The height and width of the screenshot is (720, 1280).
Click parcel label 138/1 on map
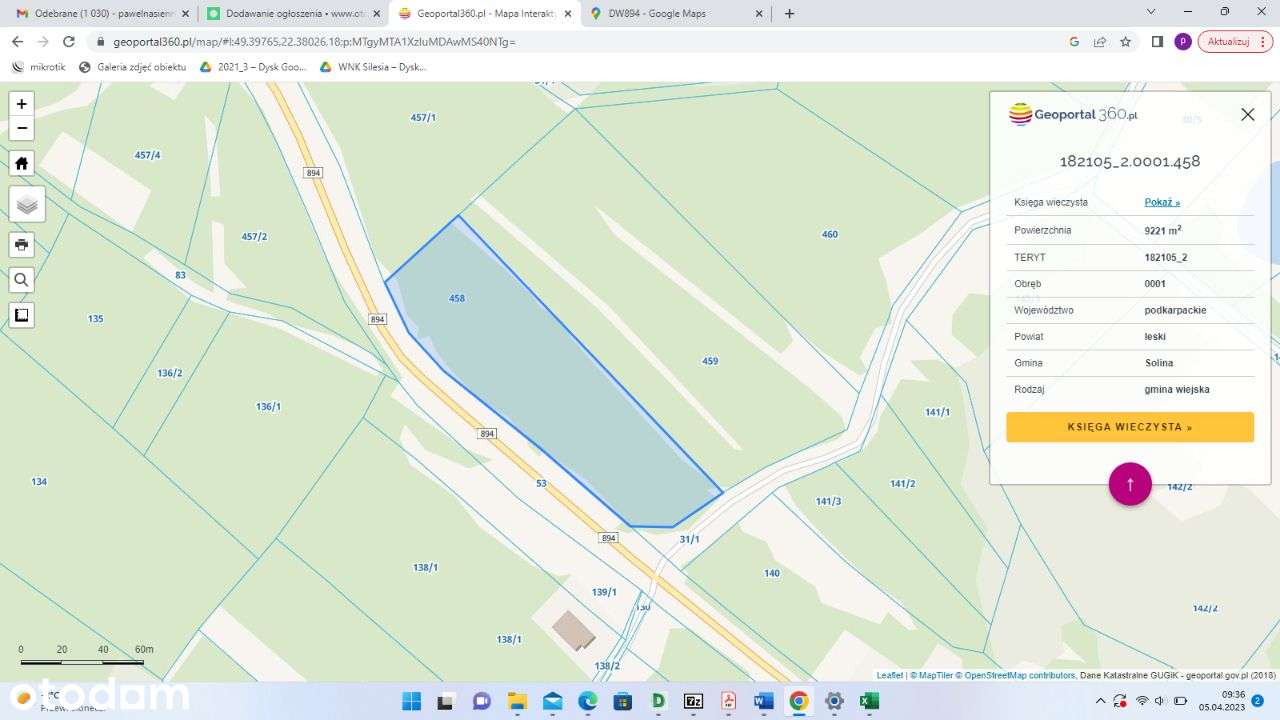[425, 567]
